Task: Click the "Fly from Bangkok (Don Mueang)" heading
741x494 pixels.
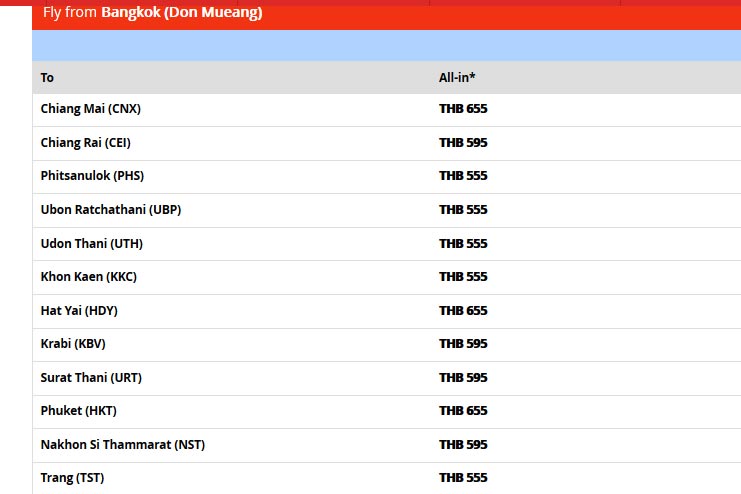Action: click(152, 13)
